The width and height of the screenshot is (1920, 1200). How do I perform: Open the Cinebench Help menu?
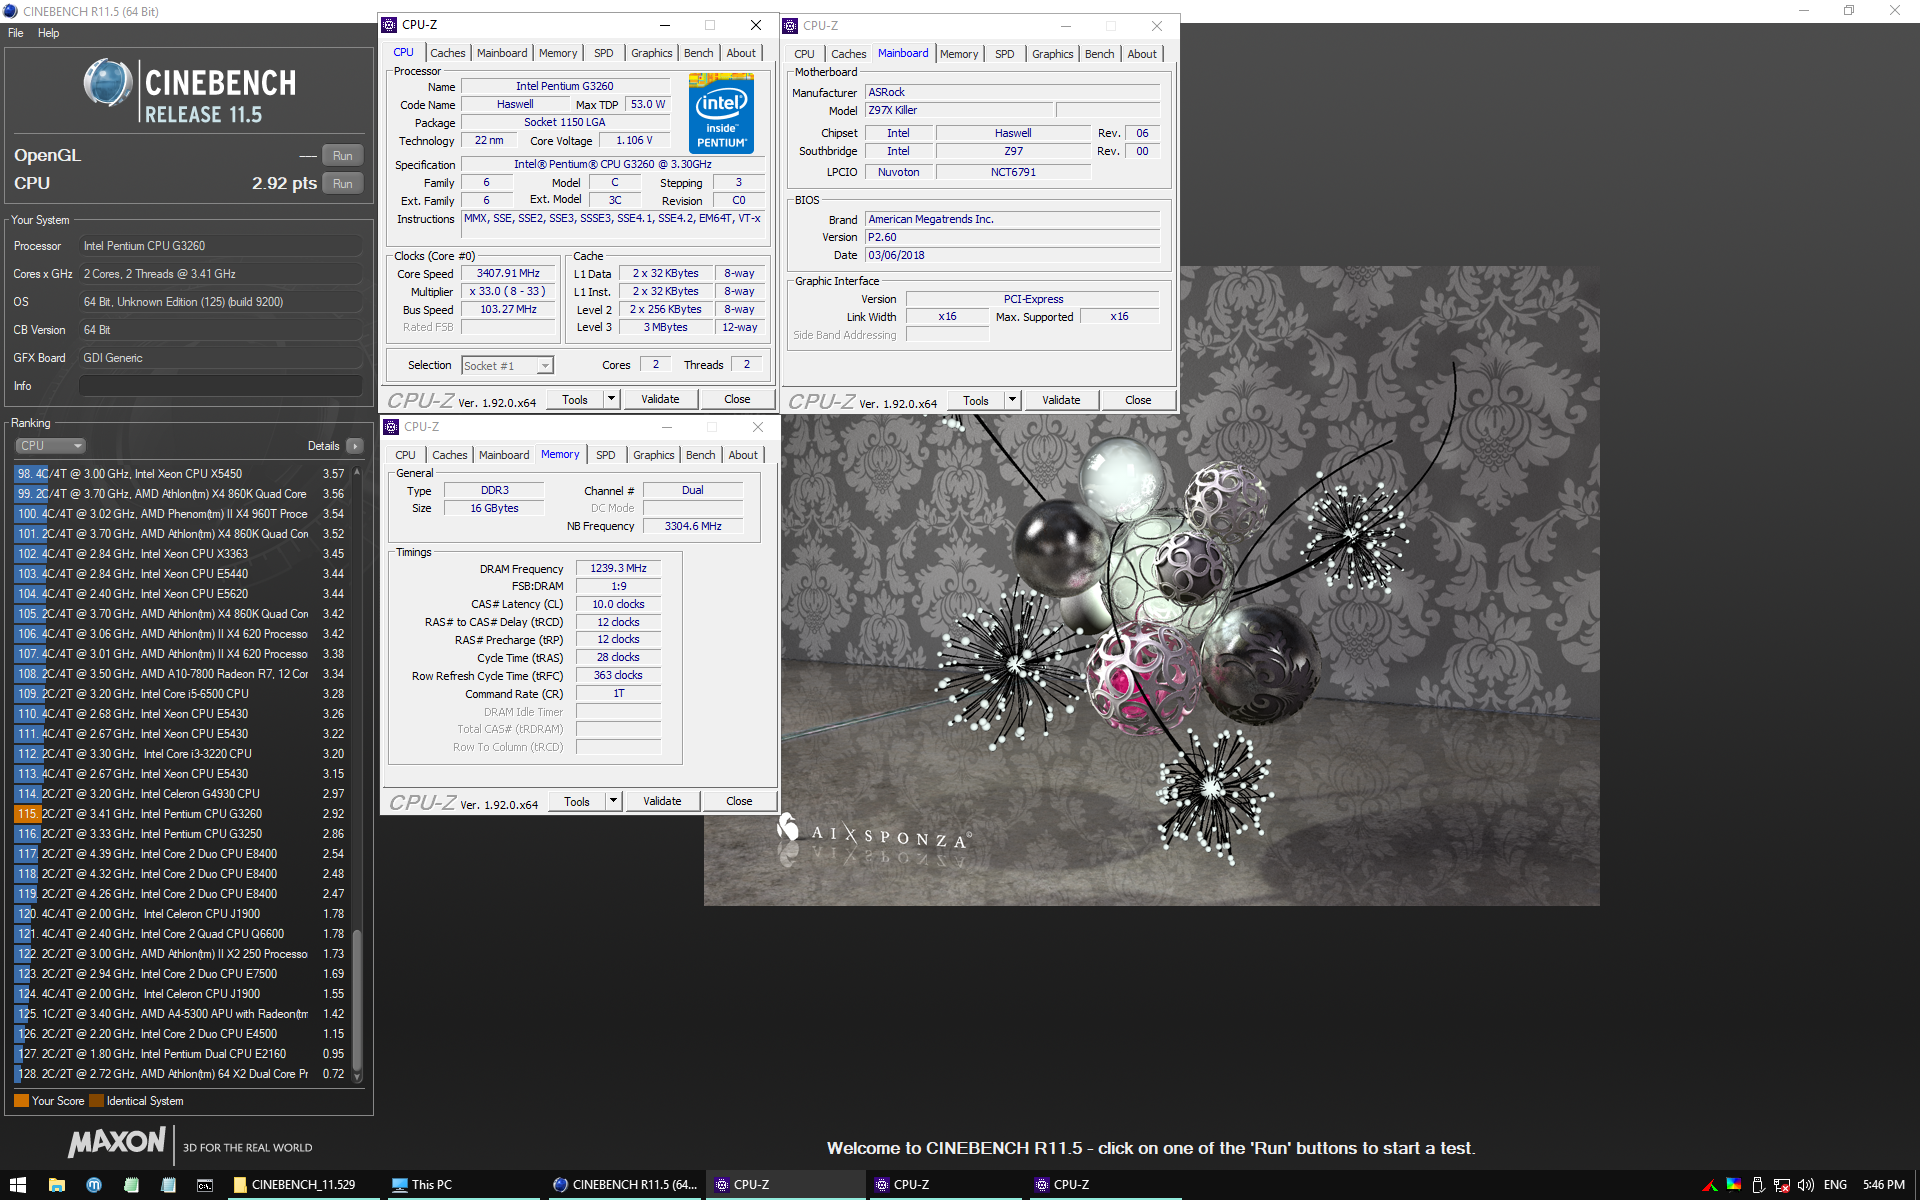(48, 33)
